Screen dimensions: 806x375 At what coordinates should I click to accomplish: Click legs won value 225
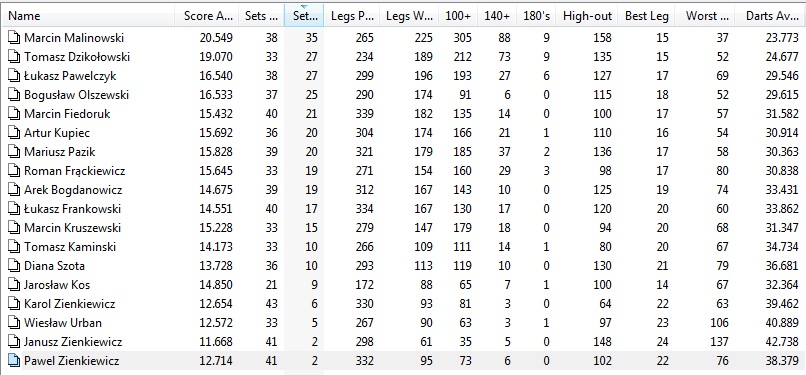tap(423, 38)
